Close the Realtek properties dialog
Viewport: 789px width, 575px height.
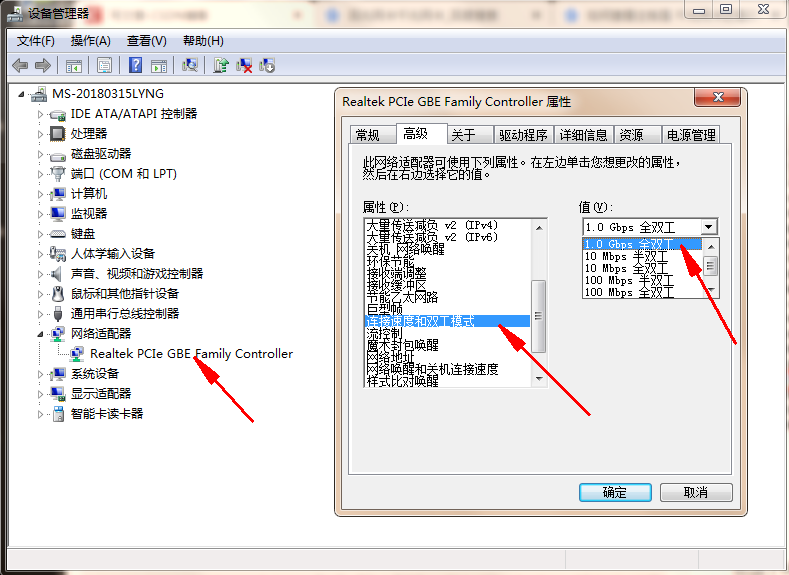[x=718, y=97]
